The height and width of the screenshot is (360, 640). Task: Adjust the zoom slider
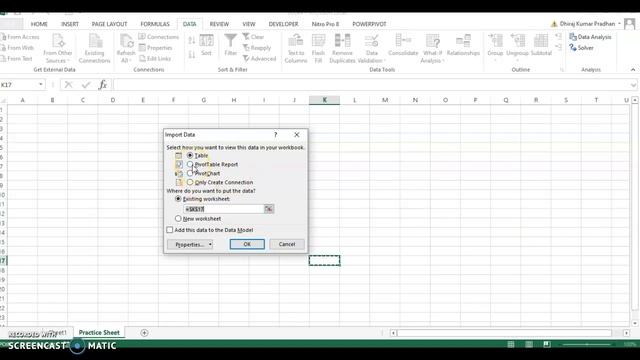[587, 344]
